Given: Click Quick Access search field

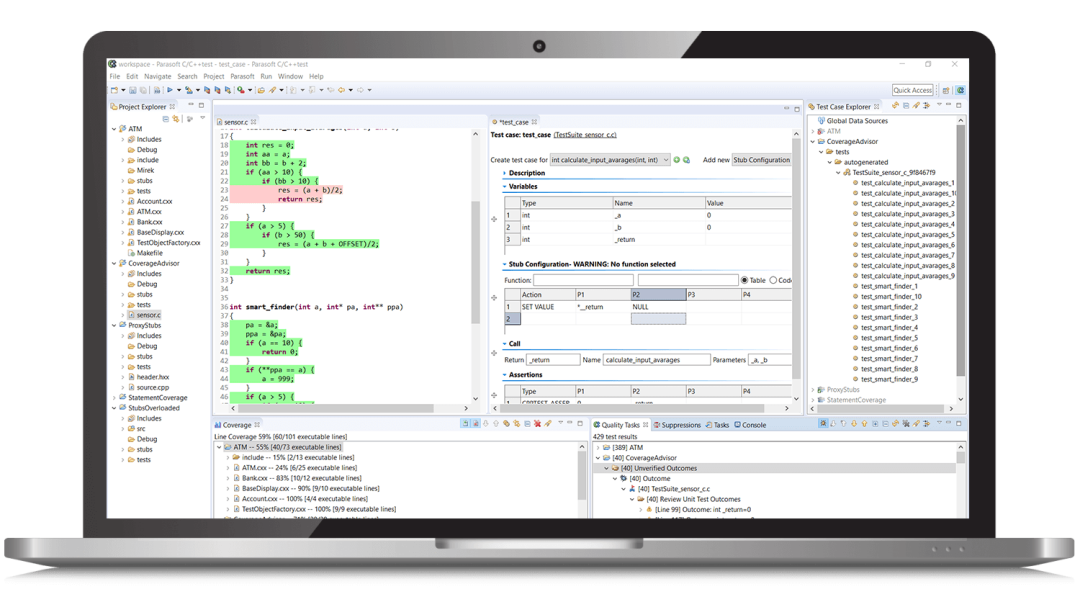Looking at the screenshot, I should pos(912,90).
